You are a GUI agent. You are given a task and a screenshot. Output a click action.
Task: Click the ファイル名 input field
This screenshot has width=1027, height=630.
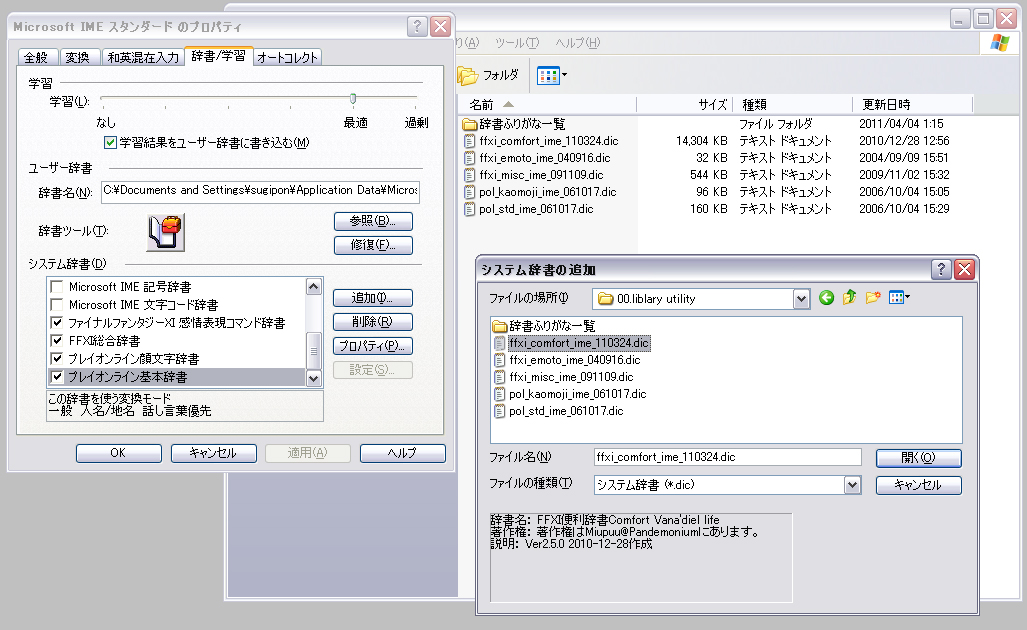tap(727, 457)
